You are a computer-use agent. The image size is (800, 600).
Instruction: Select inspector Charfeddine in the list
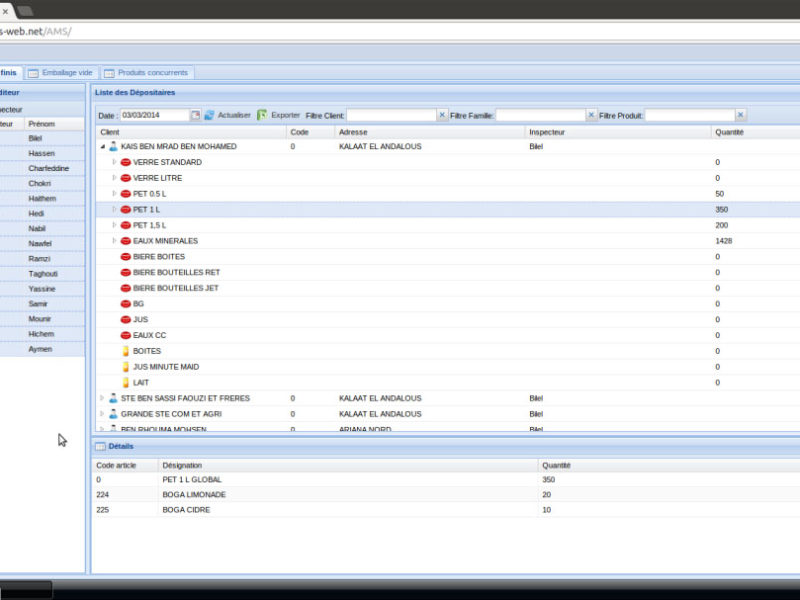(48, 168)
